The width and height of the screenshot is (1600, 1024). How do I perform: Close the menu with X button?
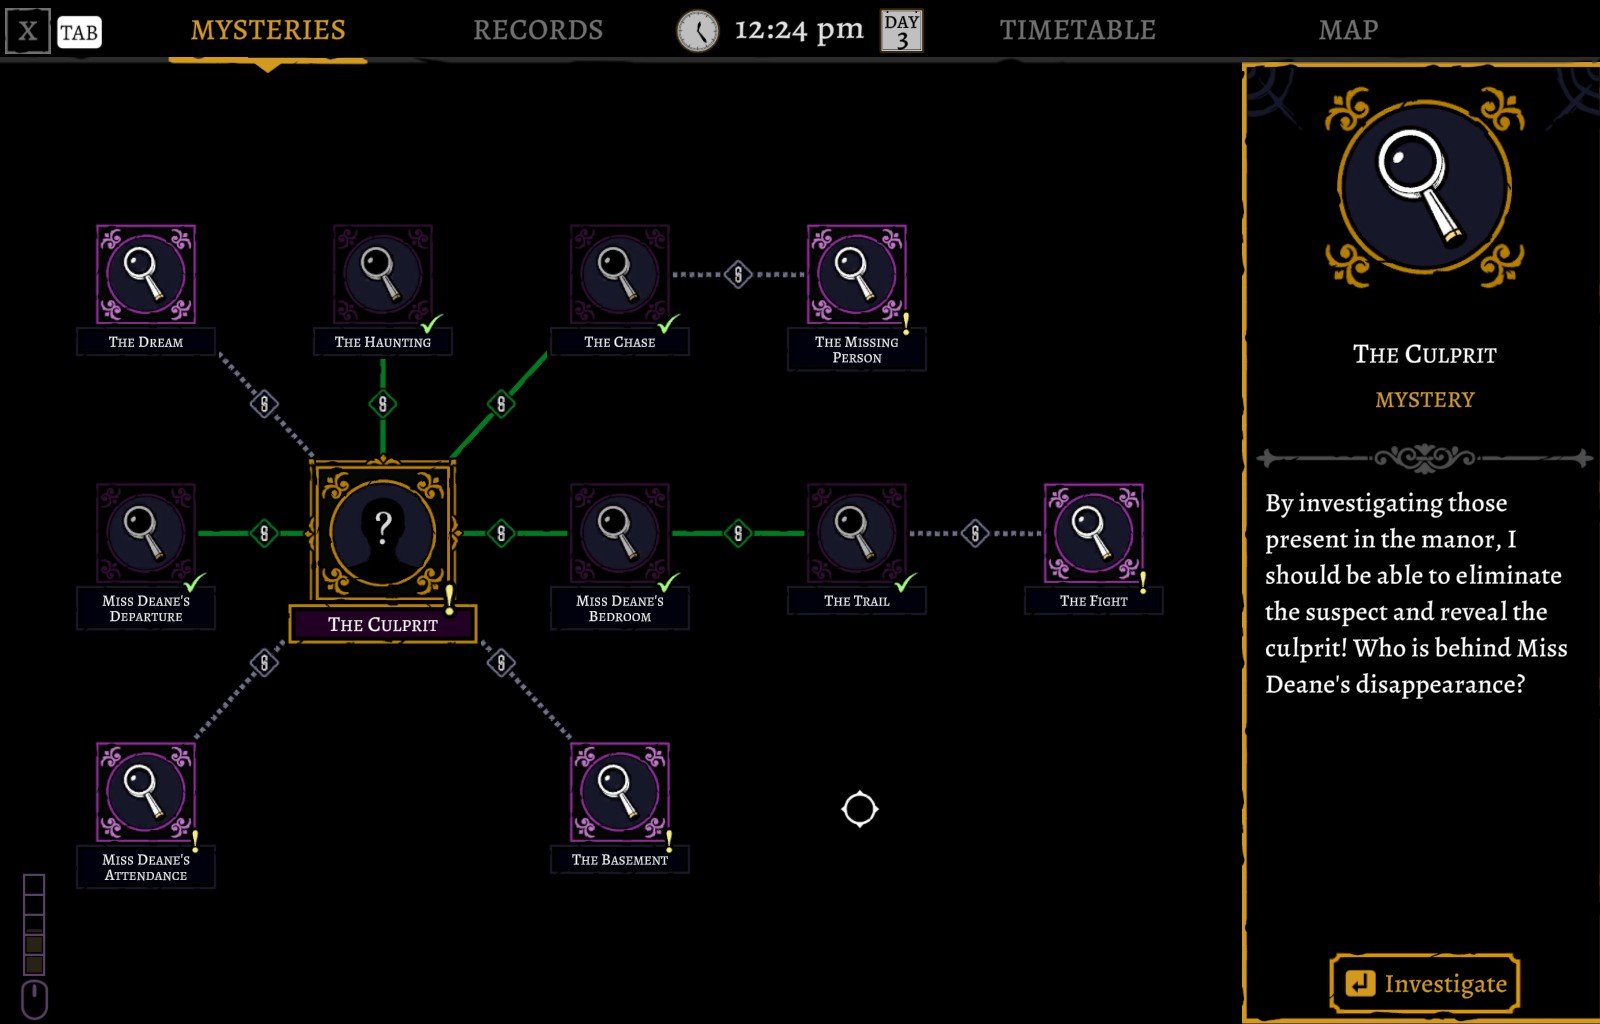tap(27, 32)
